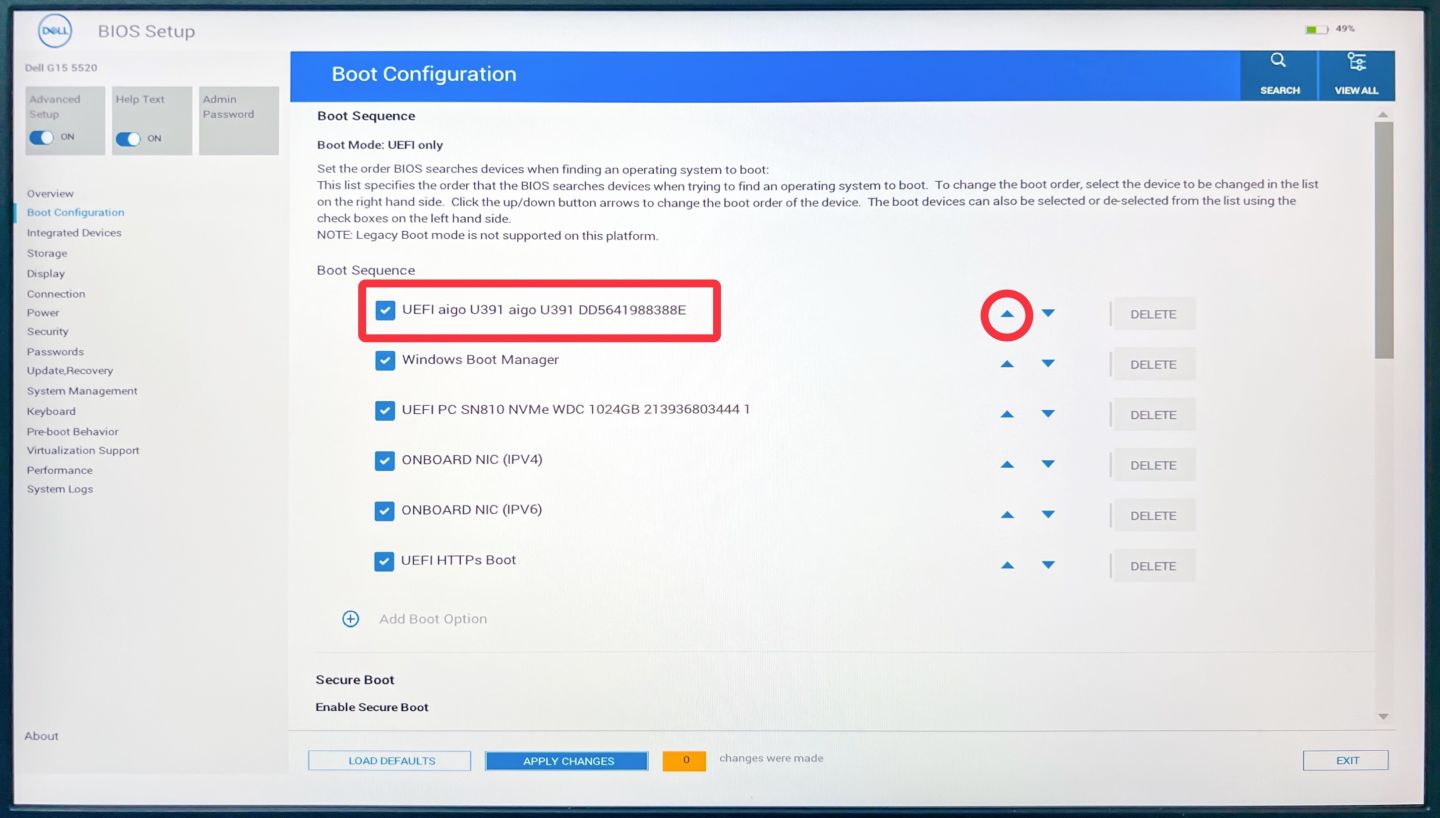The image size is (1440, 818).
Task: Open Update,Recovery section
Action: (70, 371)
